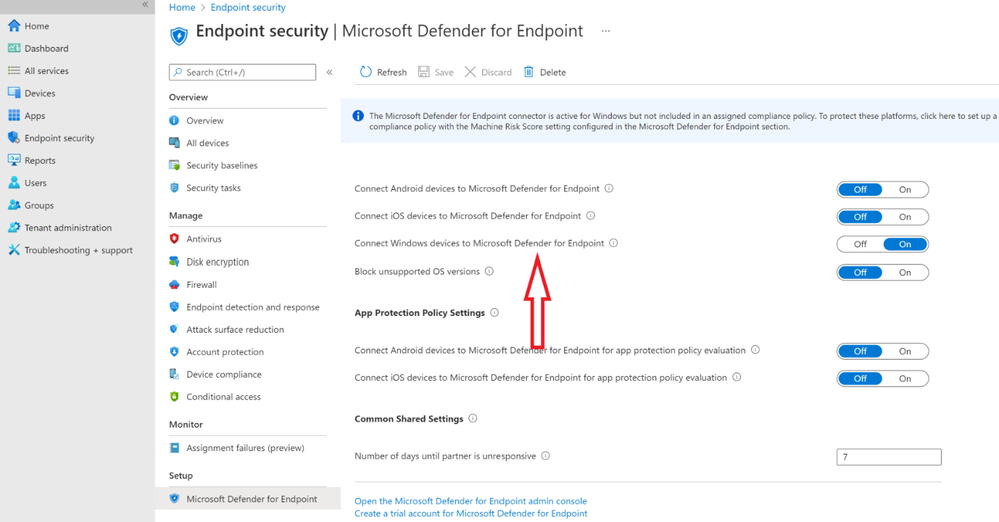Click info icon beside Number of days until unresponsive

point(545,456)
